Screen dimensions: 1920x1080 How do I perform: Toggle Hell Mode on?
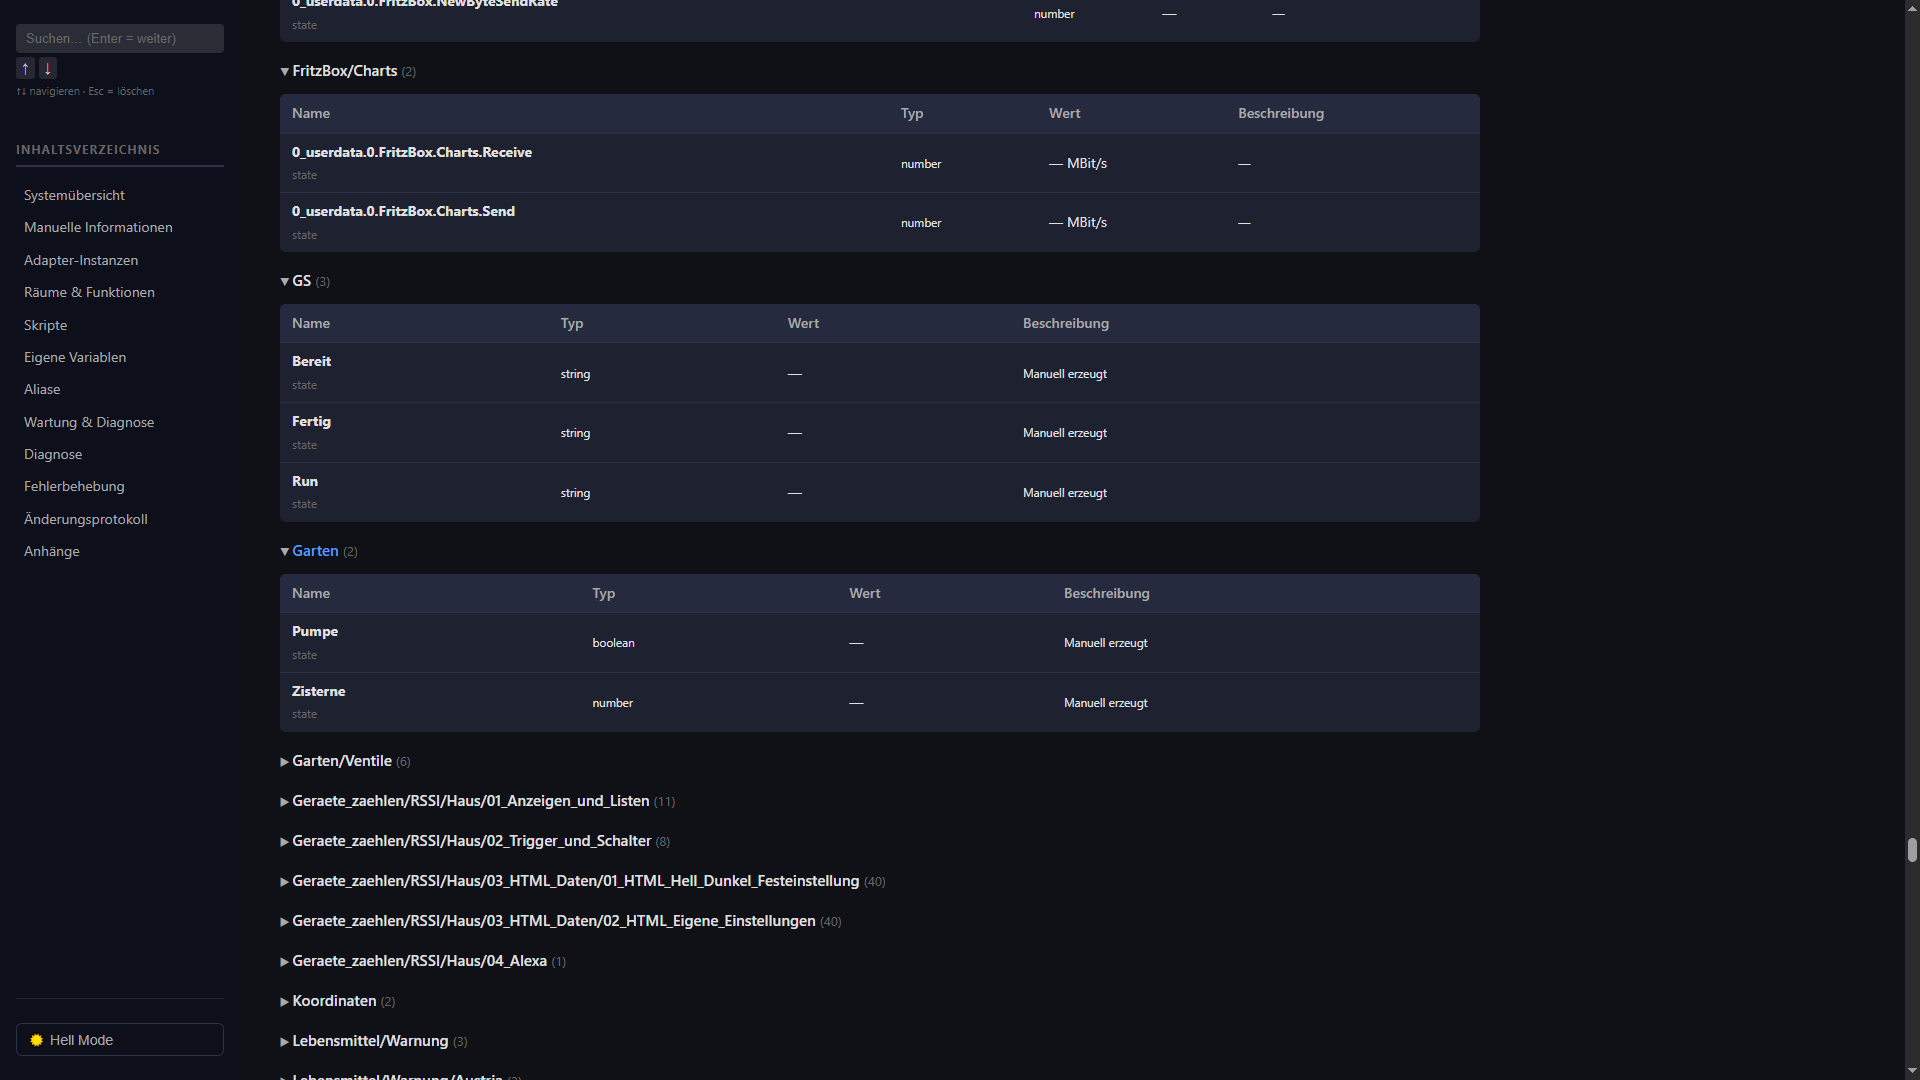tap(119, 1040)
